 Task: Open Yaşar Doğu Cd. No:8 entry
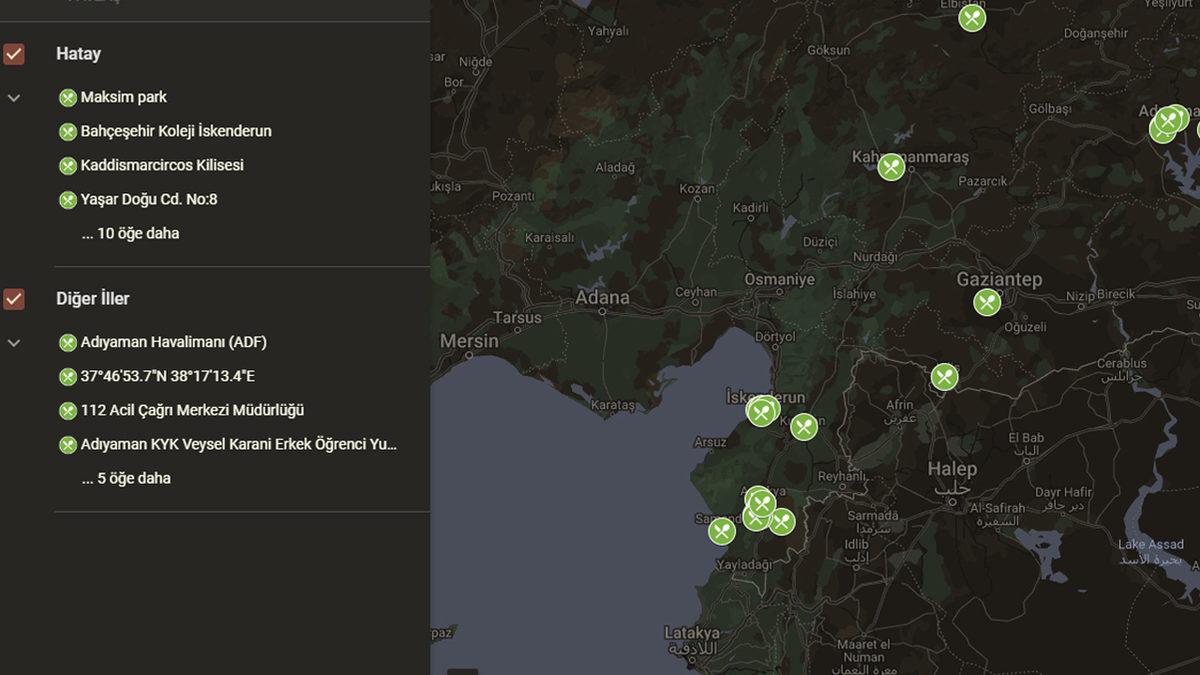click(x=149, y=200)
